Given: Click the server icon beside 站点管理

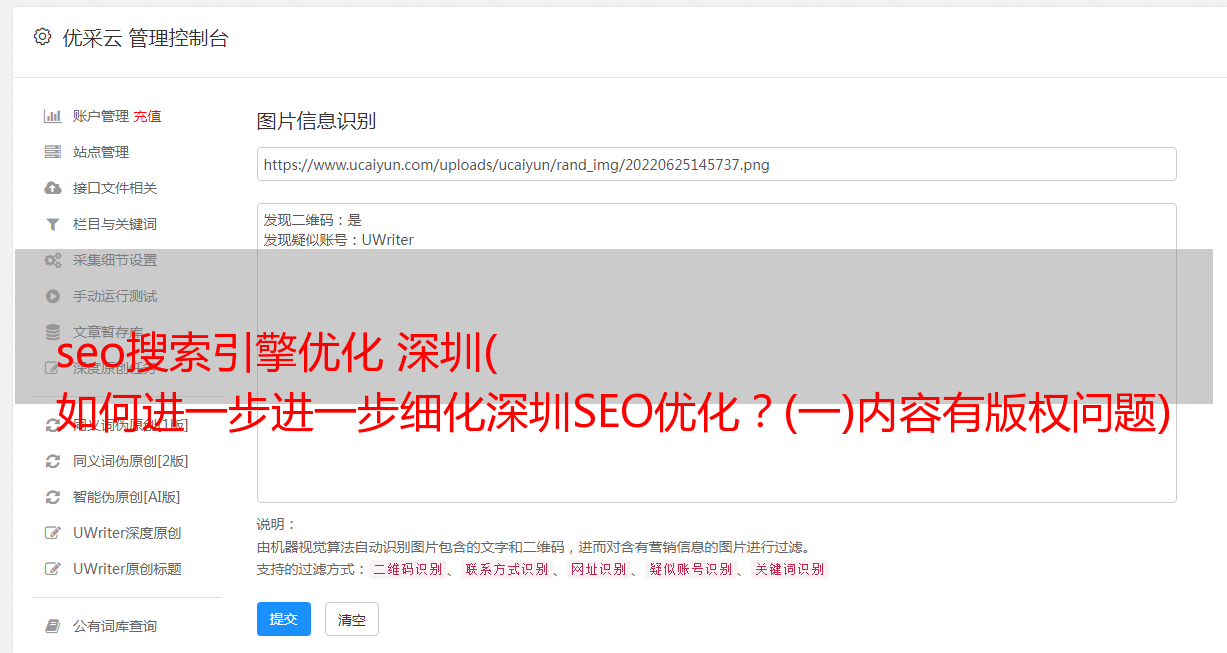Looking at the screenshot, I should pyautogui.click(x=53, y=152).
